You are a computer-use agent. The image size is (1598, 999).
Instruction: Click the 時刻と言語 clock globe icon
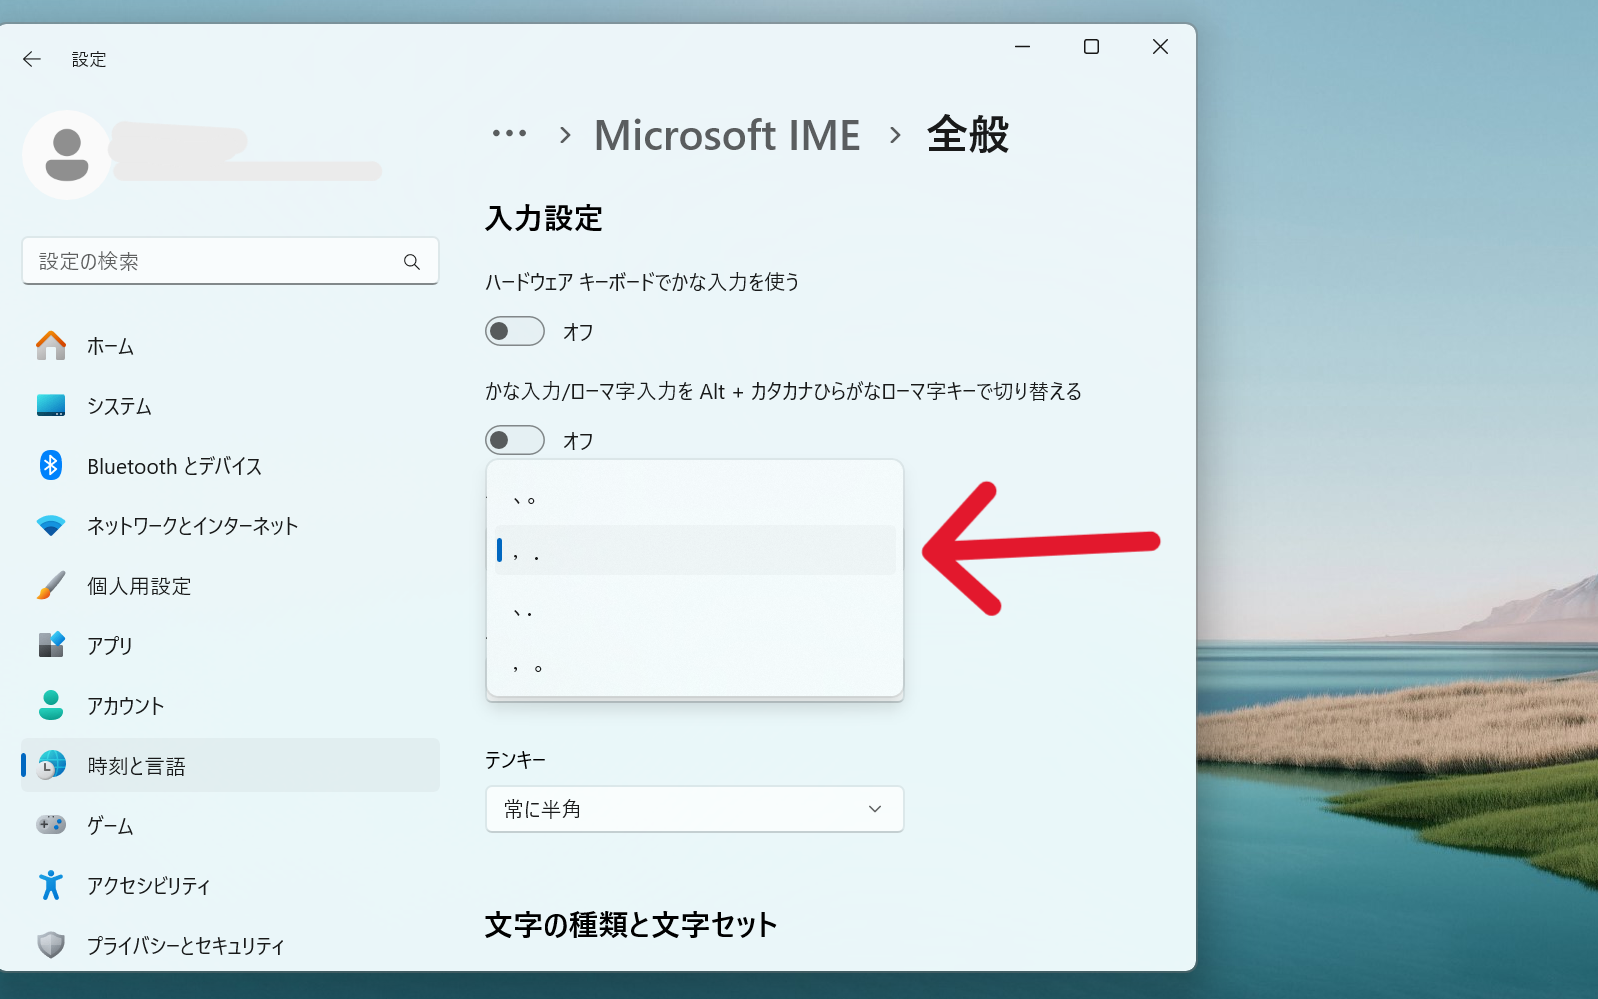coord(51,765)
